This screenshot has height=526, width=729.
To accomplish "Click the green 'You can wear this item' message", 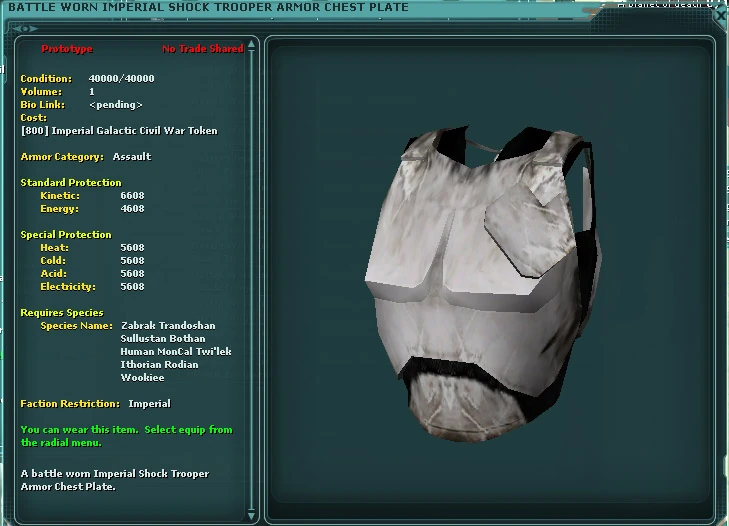I will pos(126,436).
